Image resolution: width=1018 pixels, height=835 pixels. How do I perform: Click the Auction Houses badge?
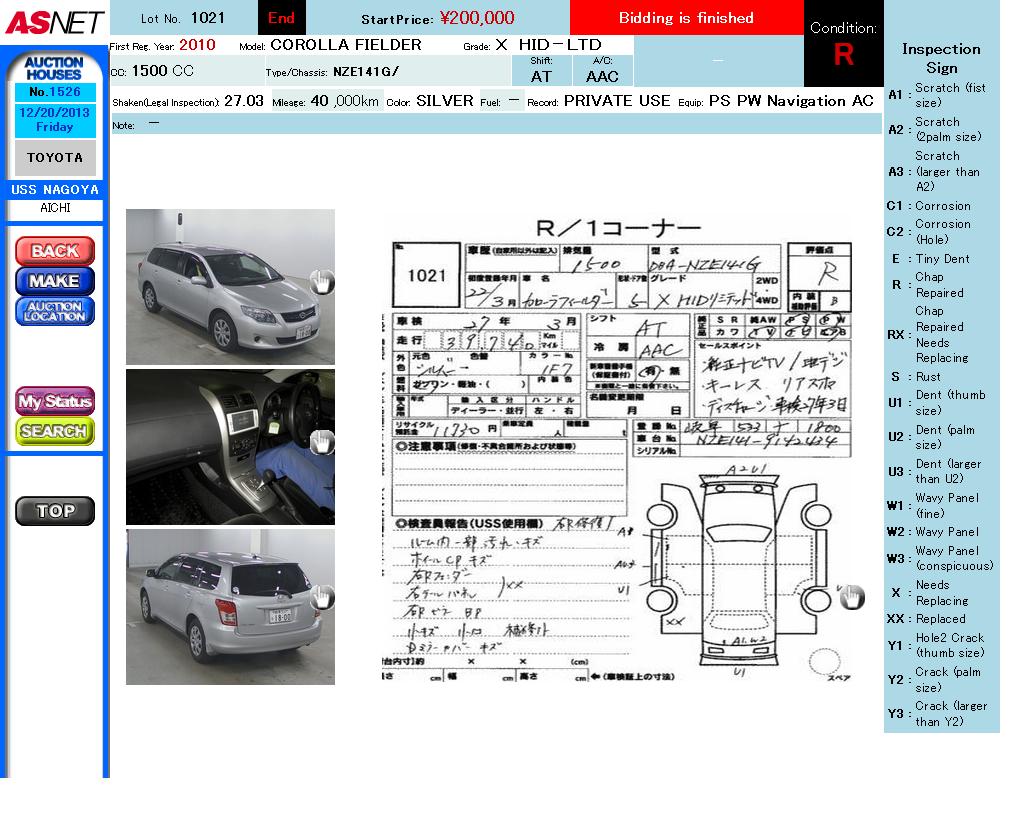(54, 68)
